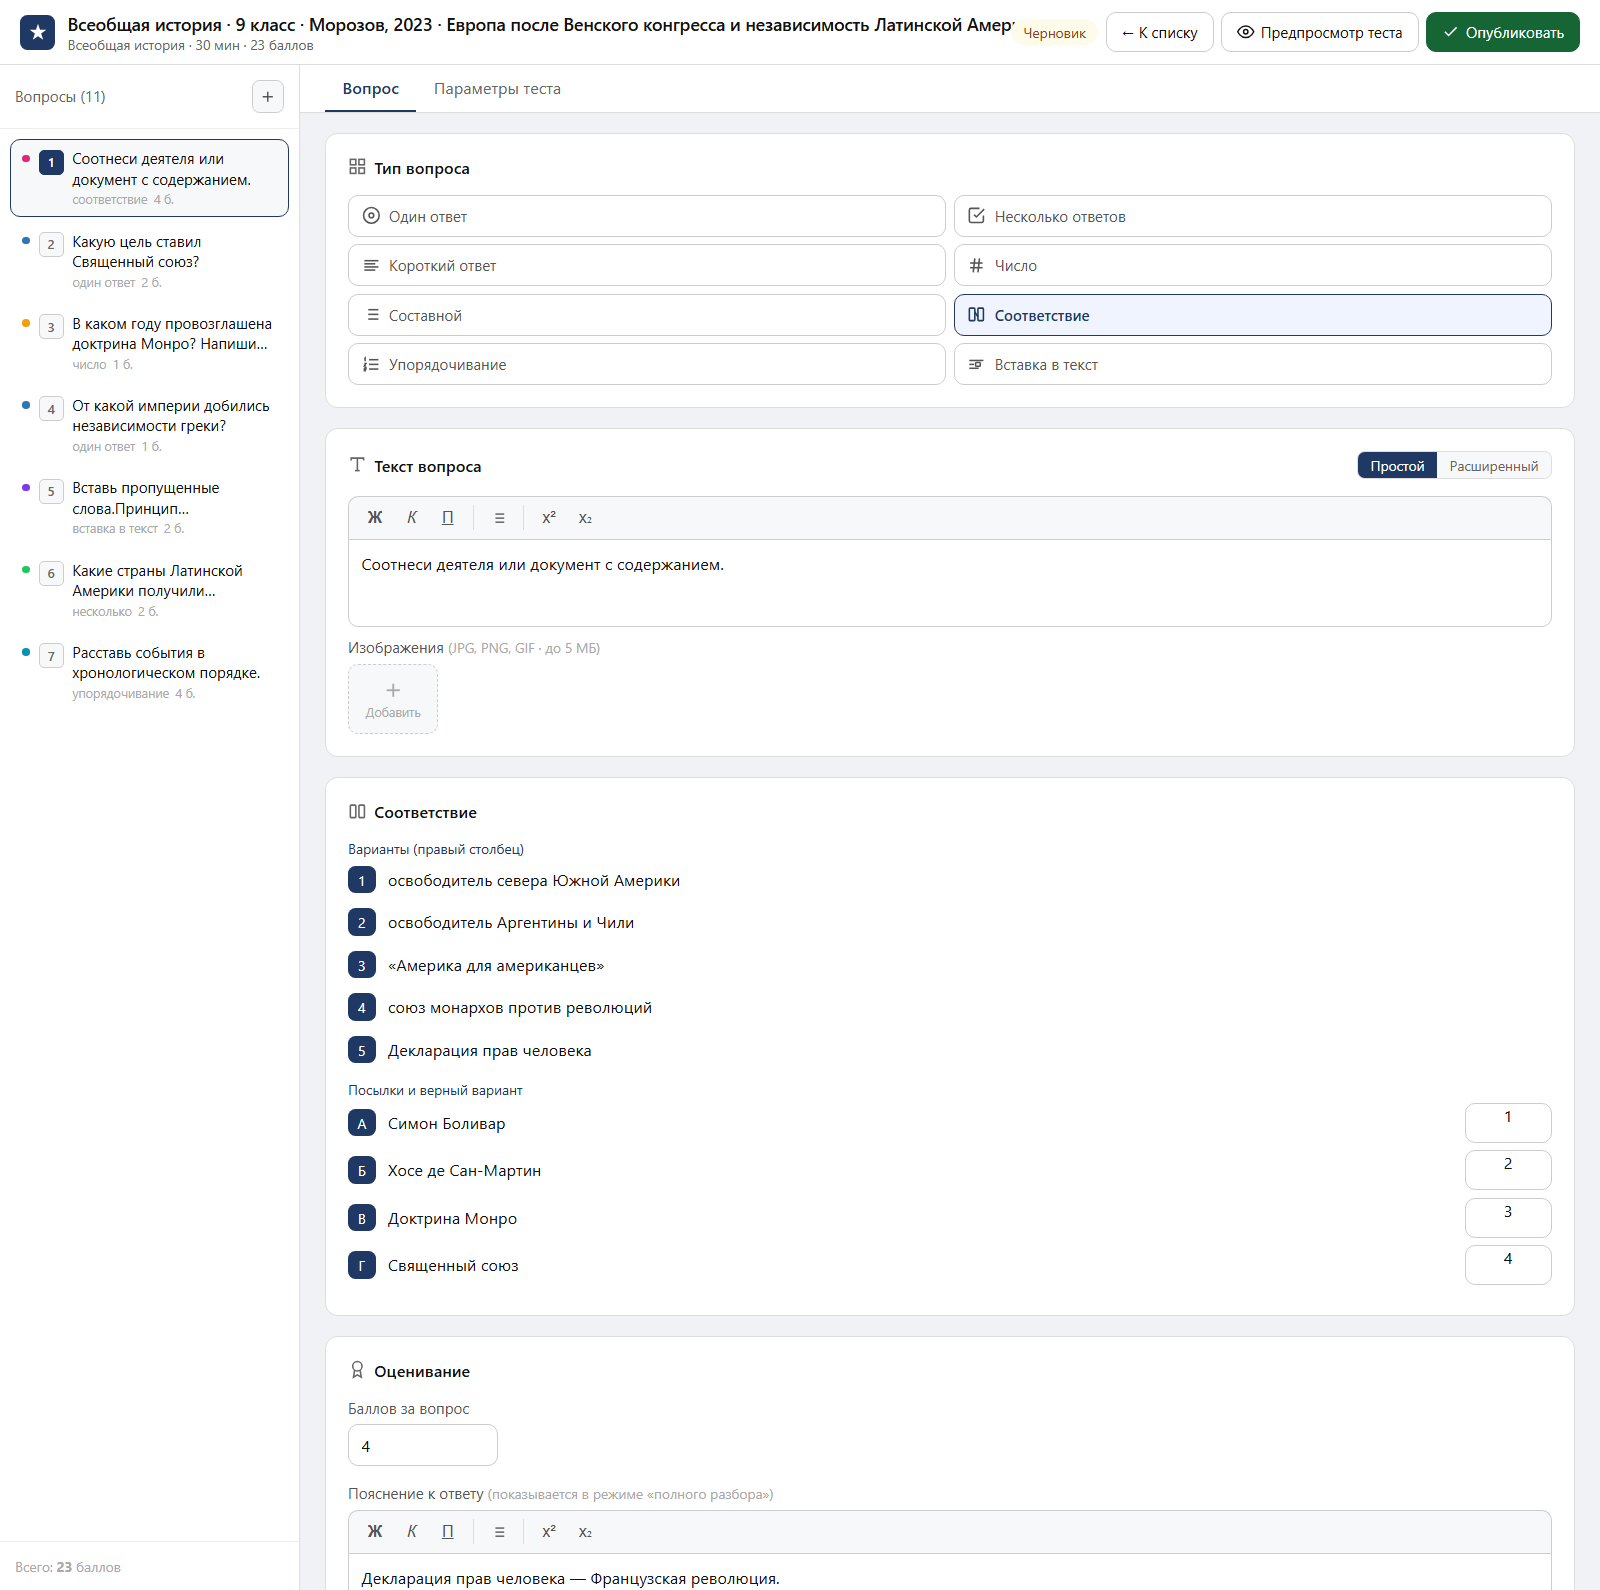This screenshot has height=1590, width=1600.
Task: Select the Один ответ question type
Action: coord(647,216)
